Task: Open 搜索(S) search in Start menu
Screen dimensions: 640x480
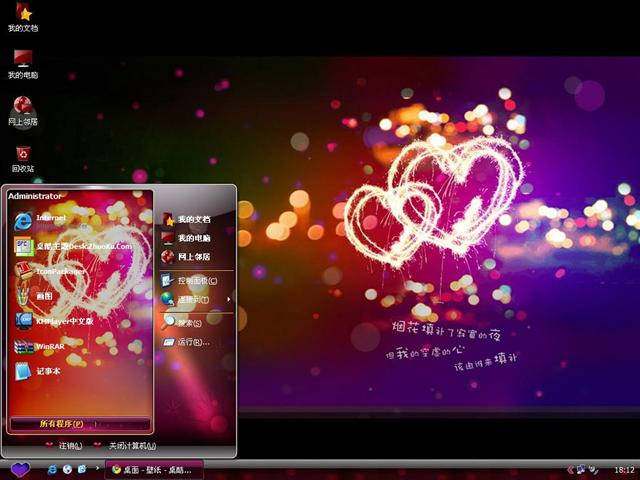Action: [x=197, y=323]
